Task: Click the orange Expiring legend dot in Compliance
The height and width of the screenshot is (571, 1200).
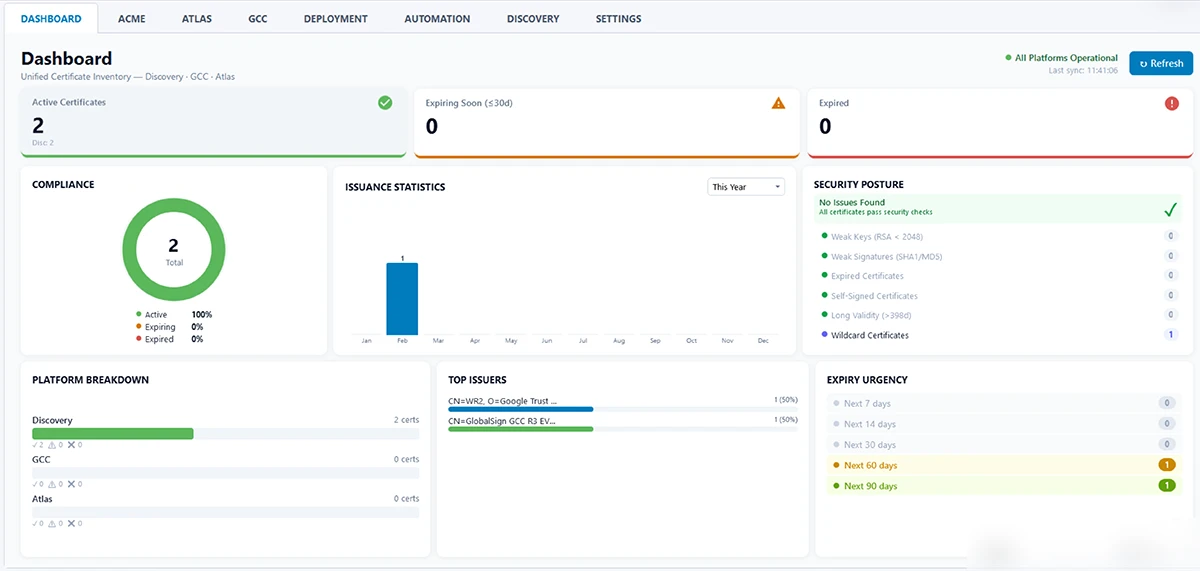Action: 138,327
